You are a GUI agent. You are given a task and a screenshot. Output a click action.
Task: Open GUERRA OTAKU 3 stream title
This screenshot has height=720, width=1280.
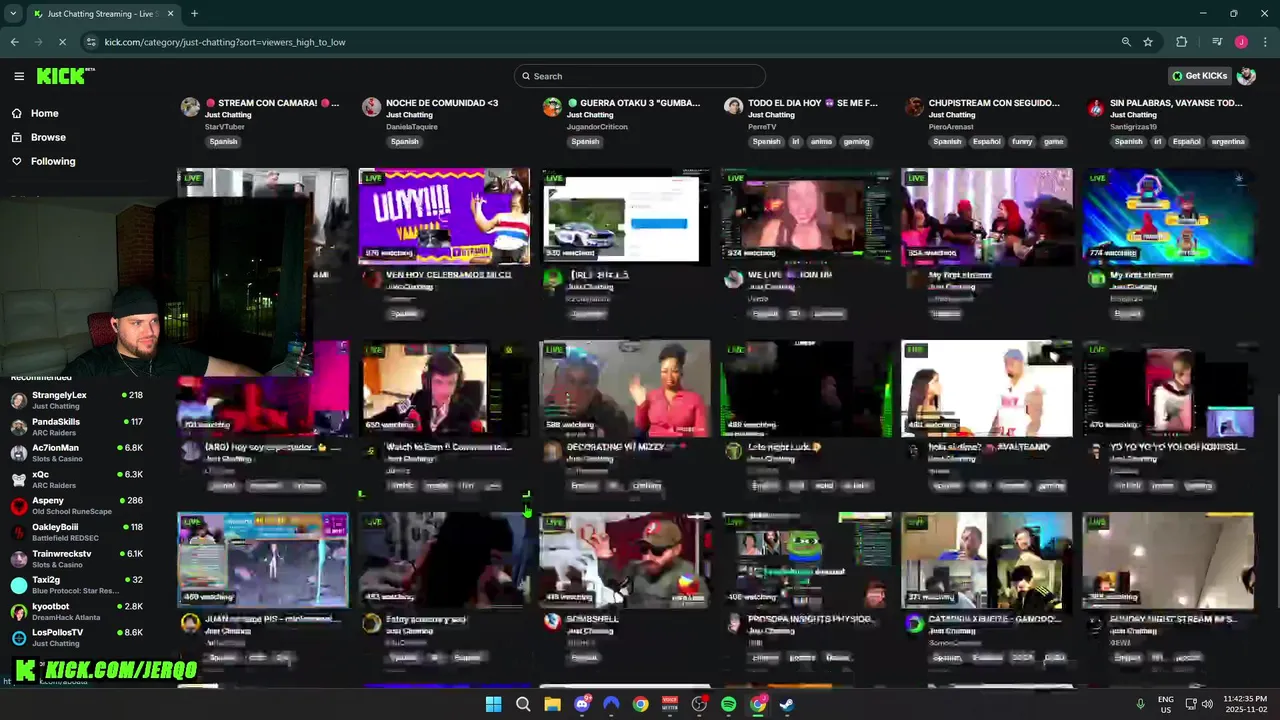(634, 103)
